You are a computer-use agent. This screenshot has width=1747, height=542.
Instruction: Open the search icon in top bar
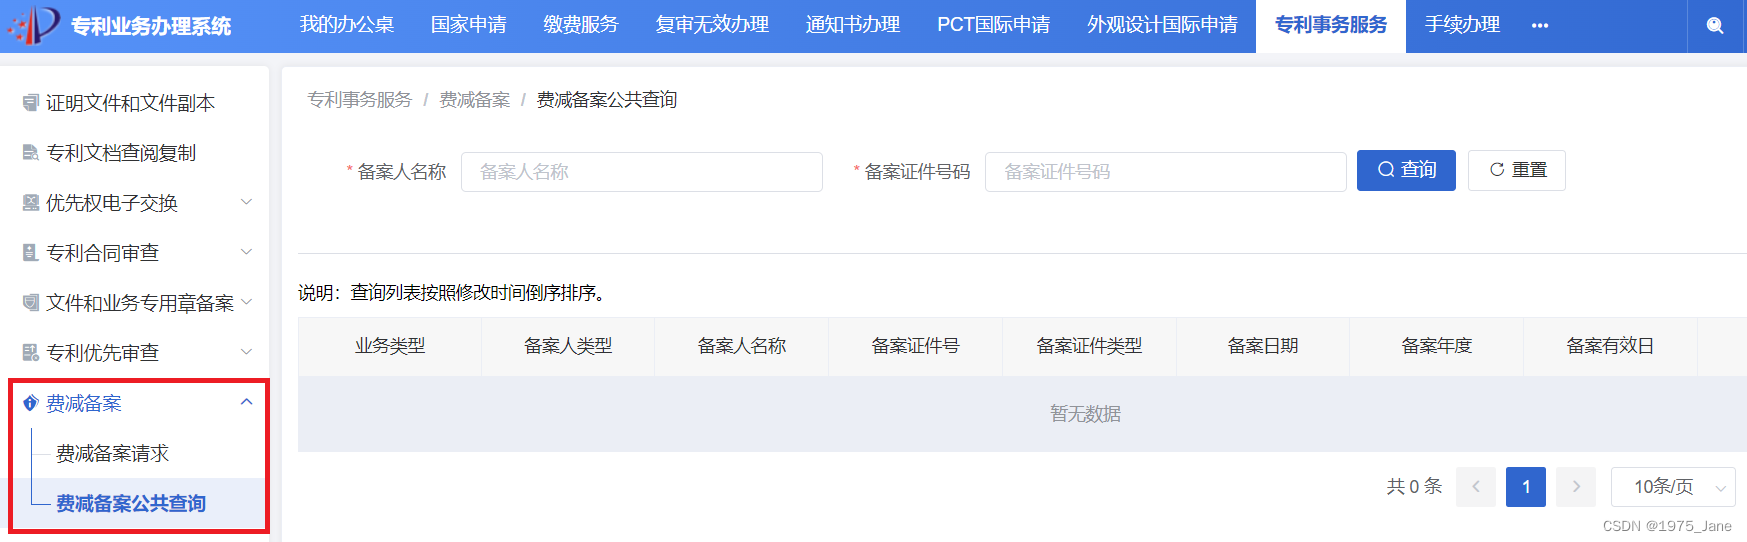[1715, 26]
